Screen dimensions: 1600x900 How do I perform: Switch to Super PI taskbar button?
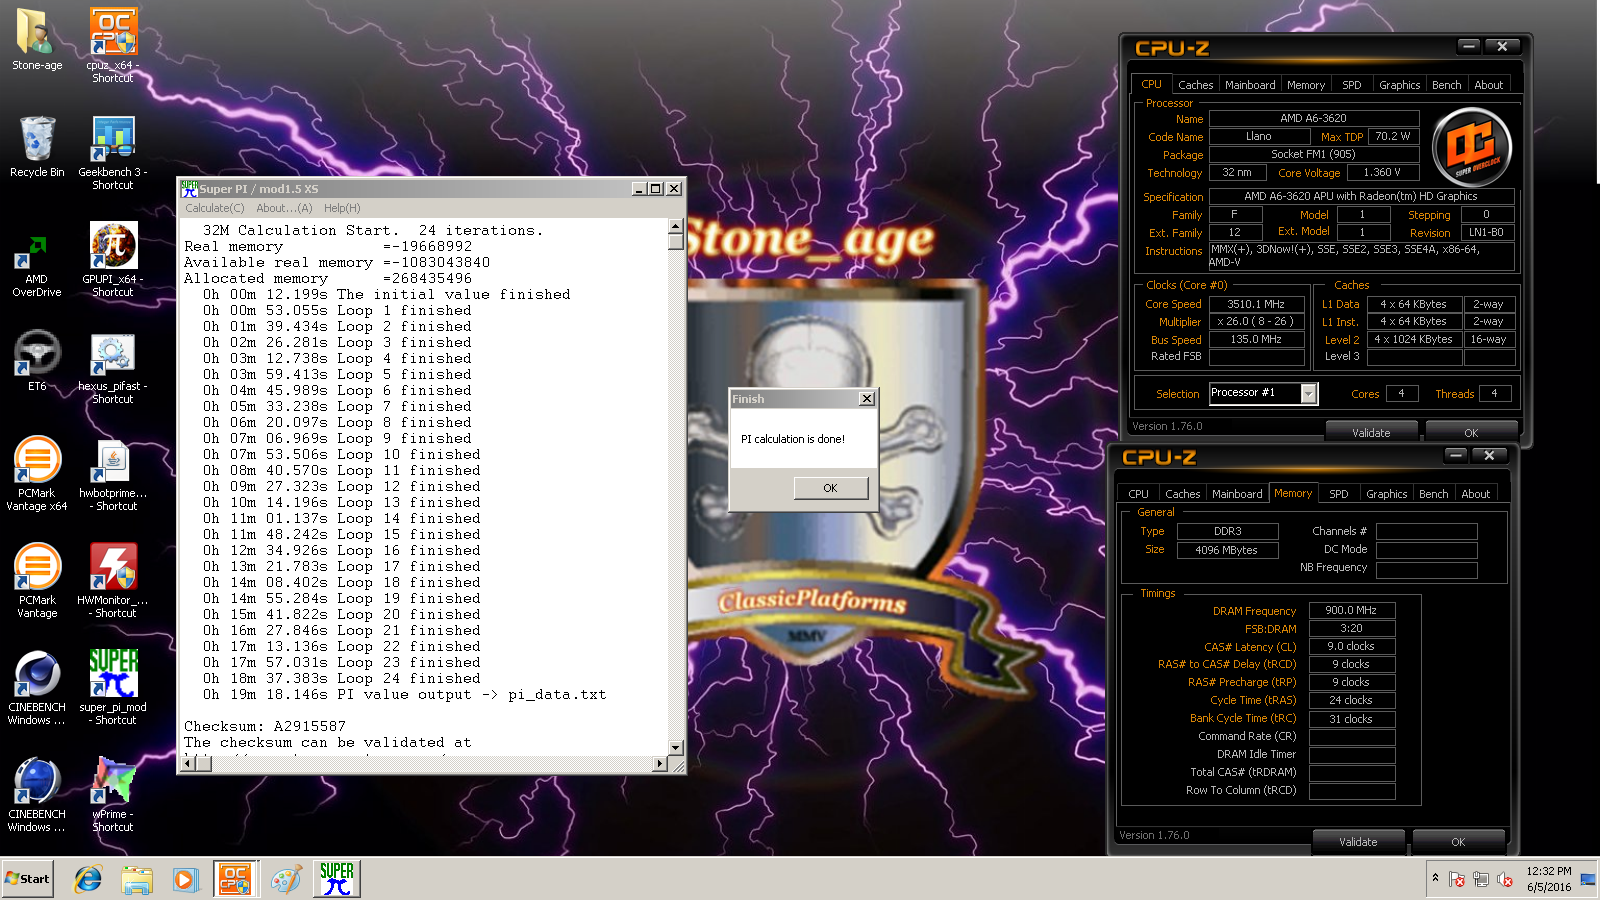coord(337,879)
